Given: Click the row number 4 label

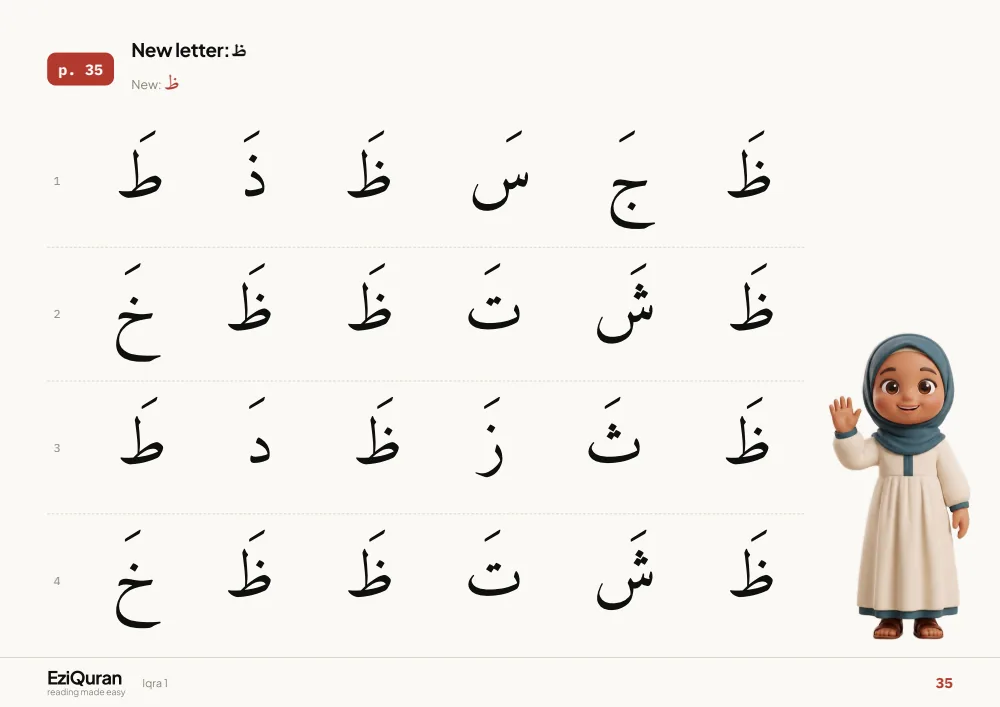Looking at the screenshot, I should (x=57, y=581).
